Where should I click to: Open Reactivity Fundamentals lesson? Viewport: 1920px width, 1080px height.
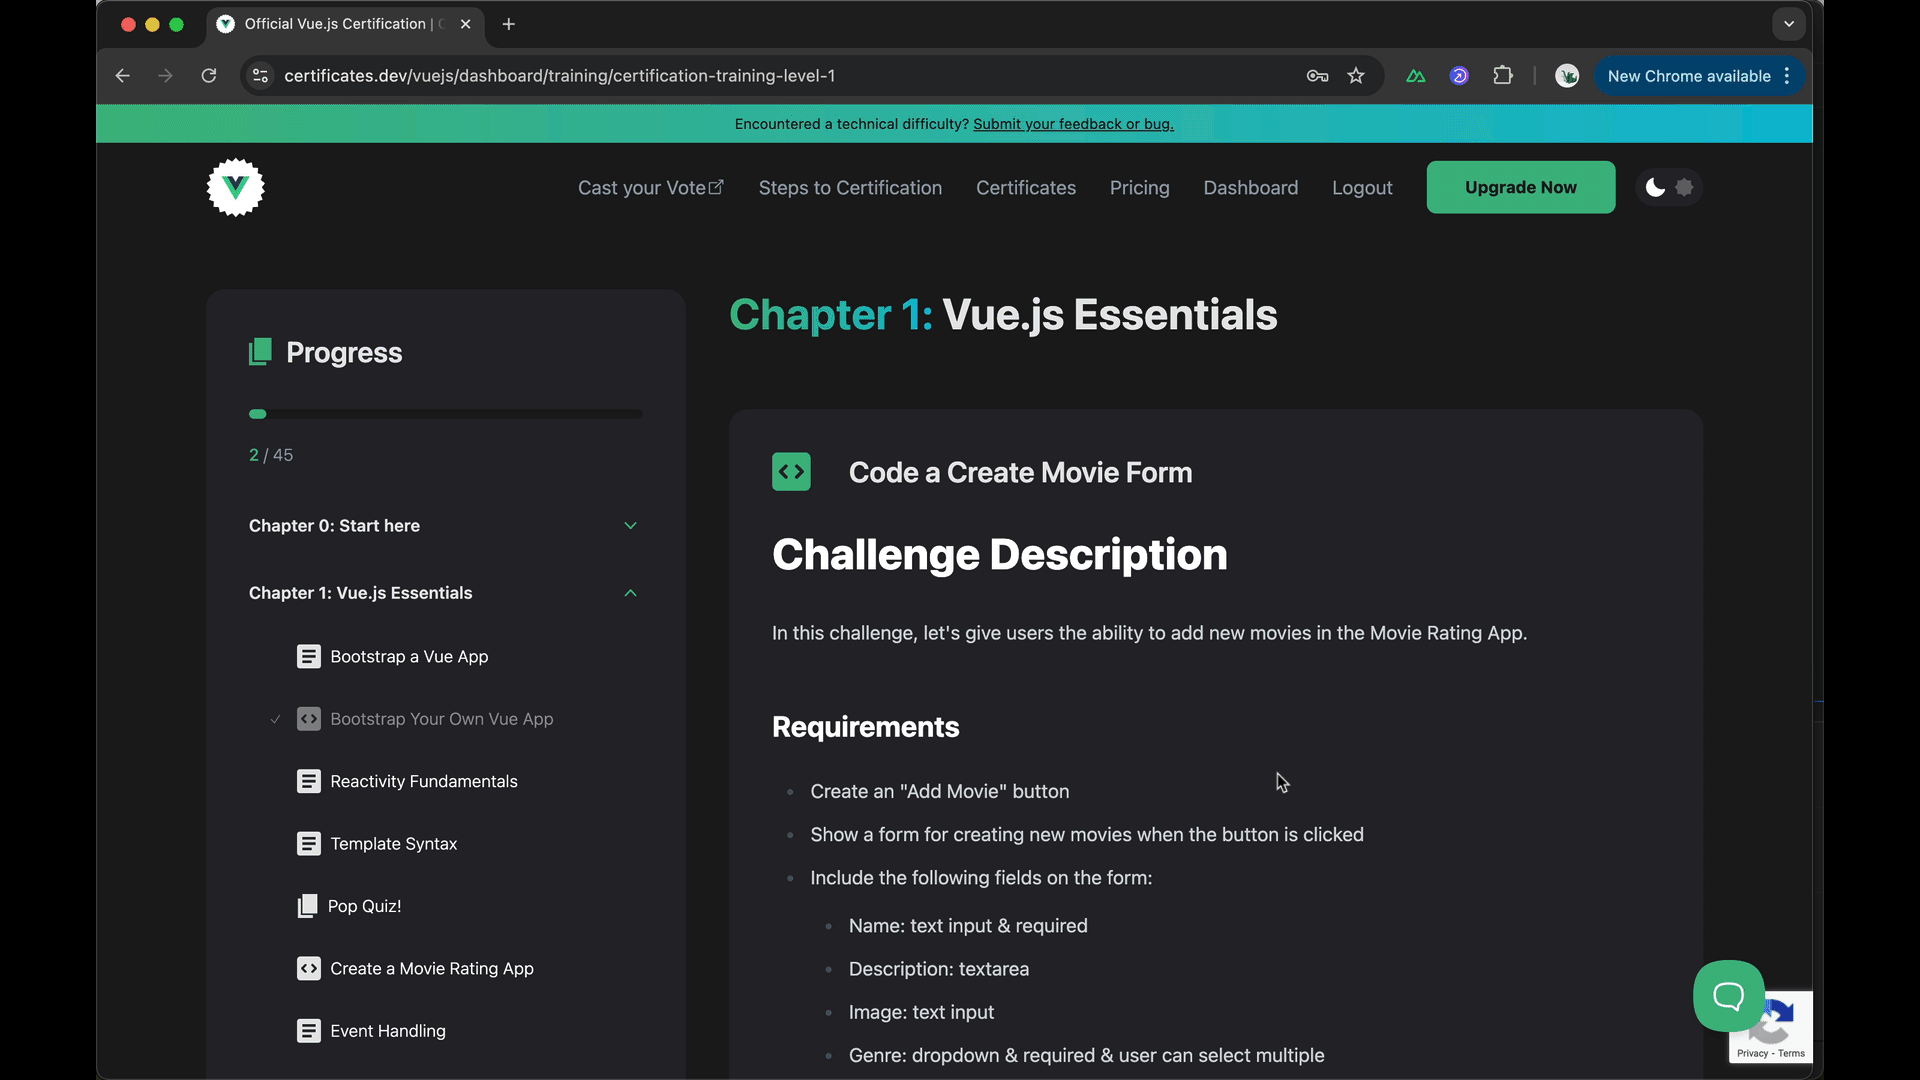(x=424, y=782)
